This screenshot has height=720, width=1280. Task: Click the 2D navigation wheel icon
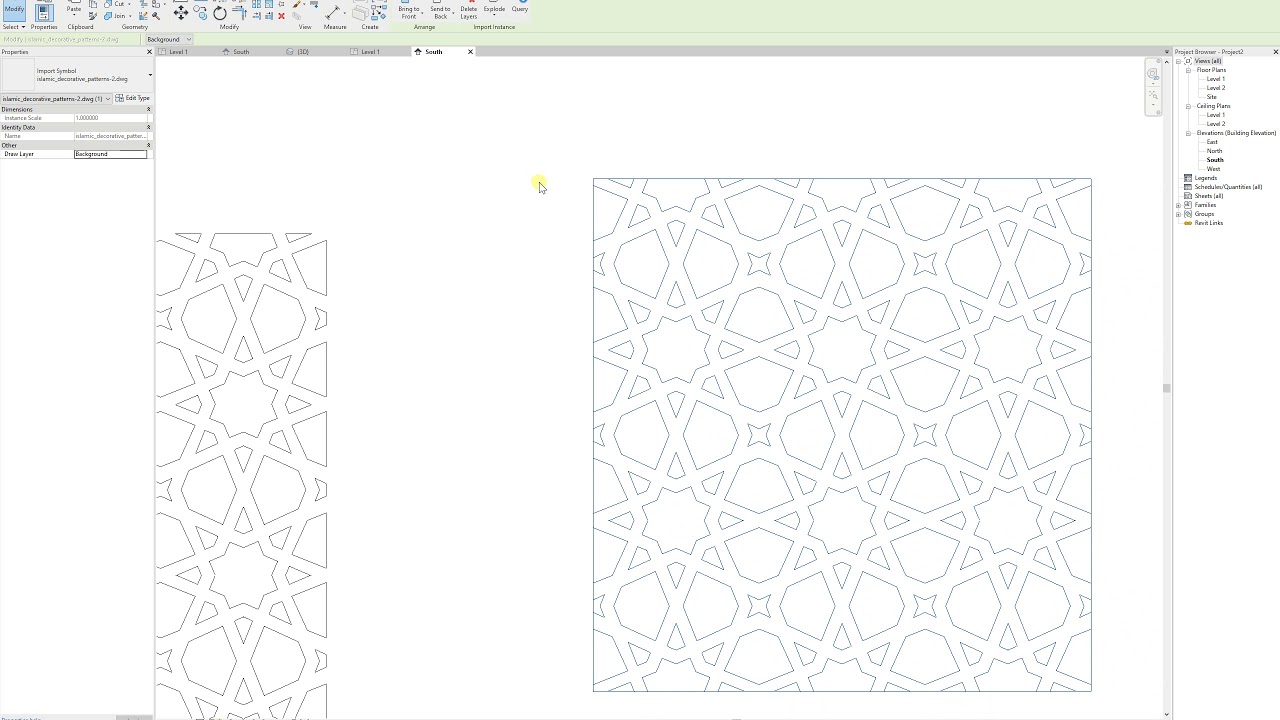point(1153,74)
